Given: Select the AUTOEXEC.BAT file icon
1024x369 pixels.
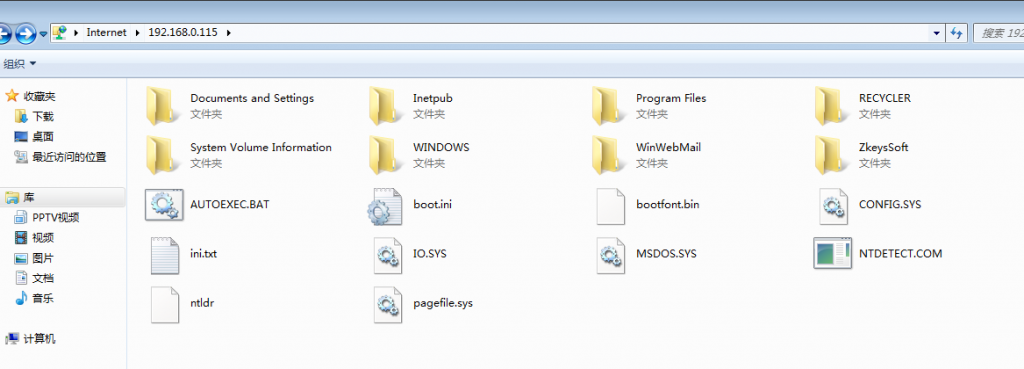Looking at the screenshot, I should 164,204.
